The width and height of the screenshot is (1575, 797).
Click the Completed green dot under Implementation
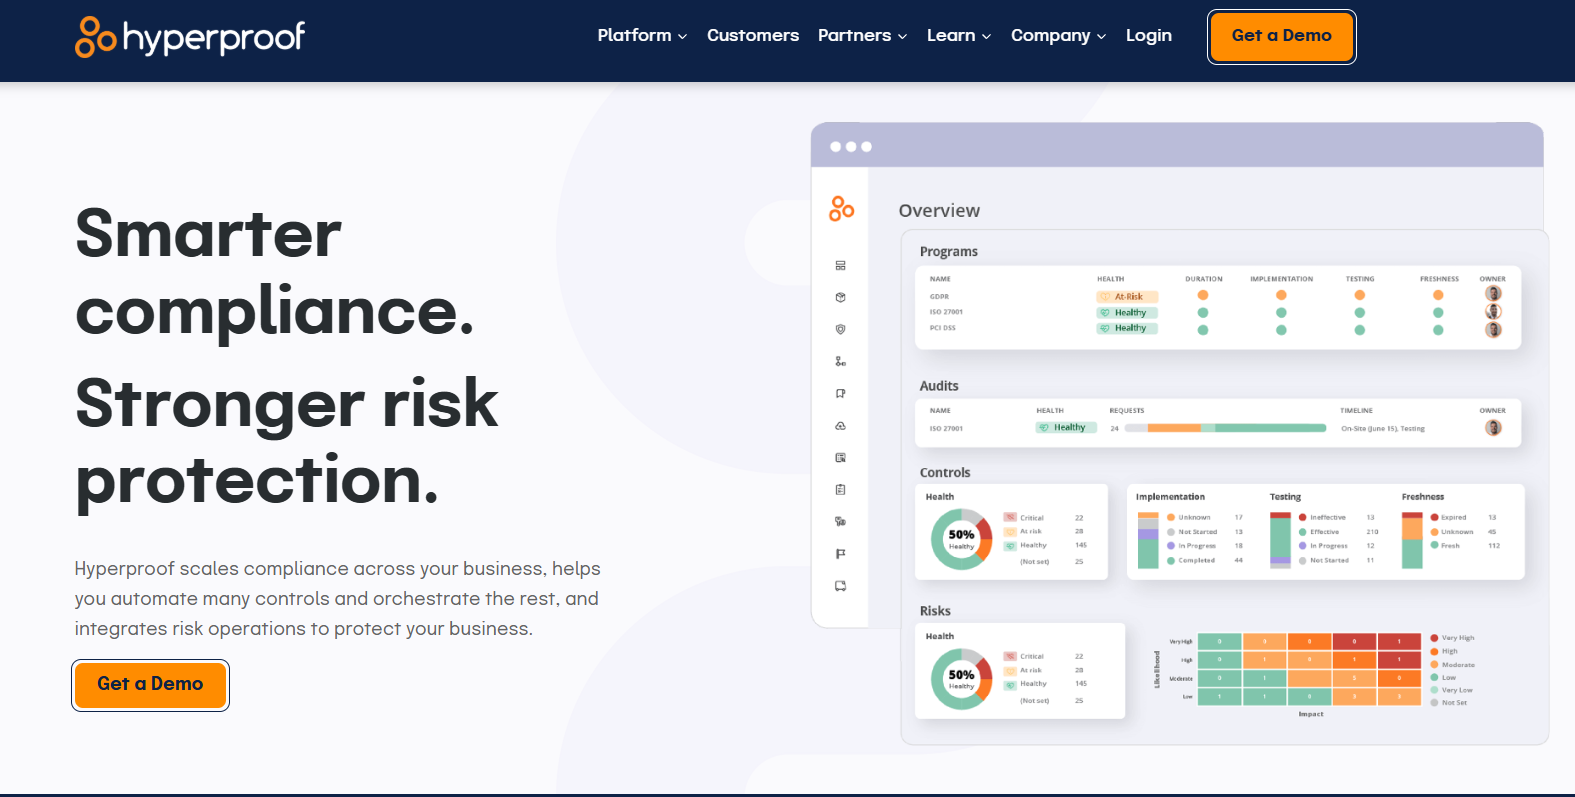coord(1171,561)
